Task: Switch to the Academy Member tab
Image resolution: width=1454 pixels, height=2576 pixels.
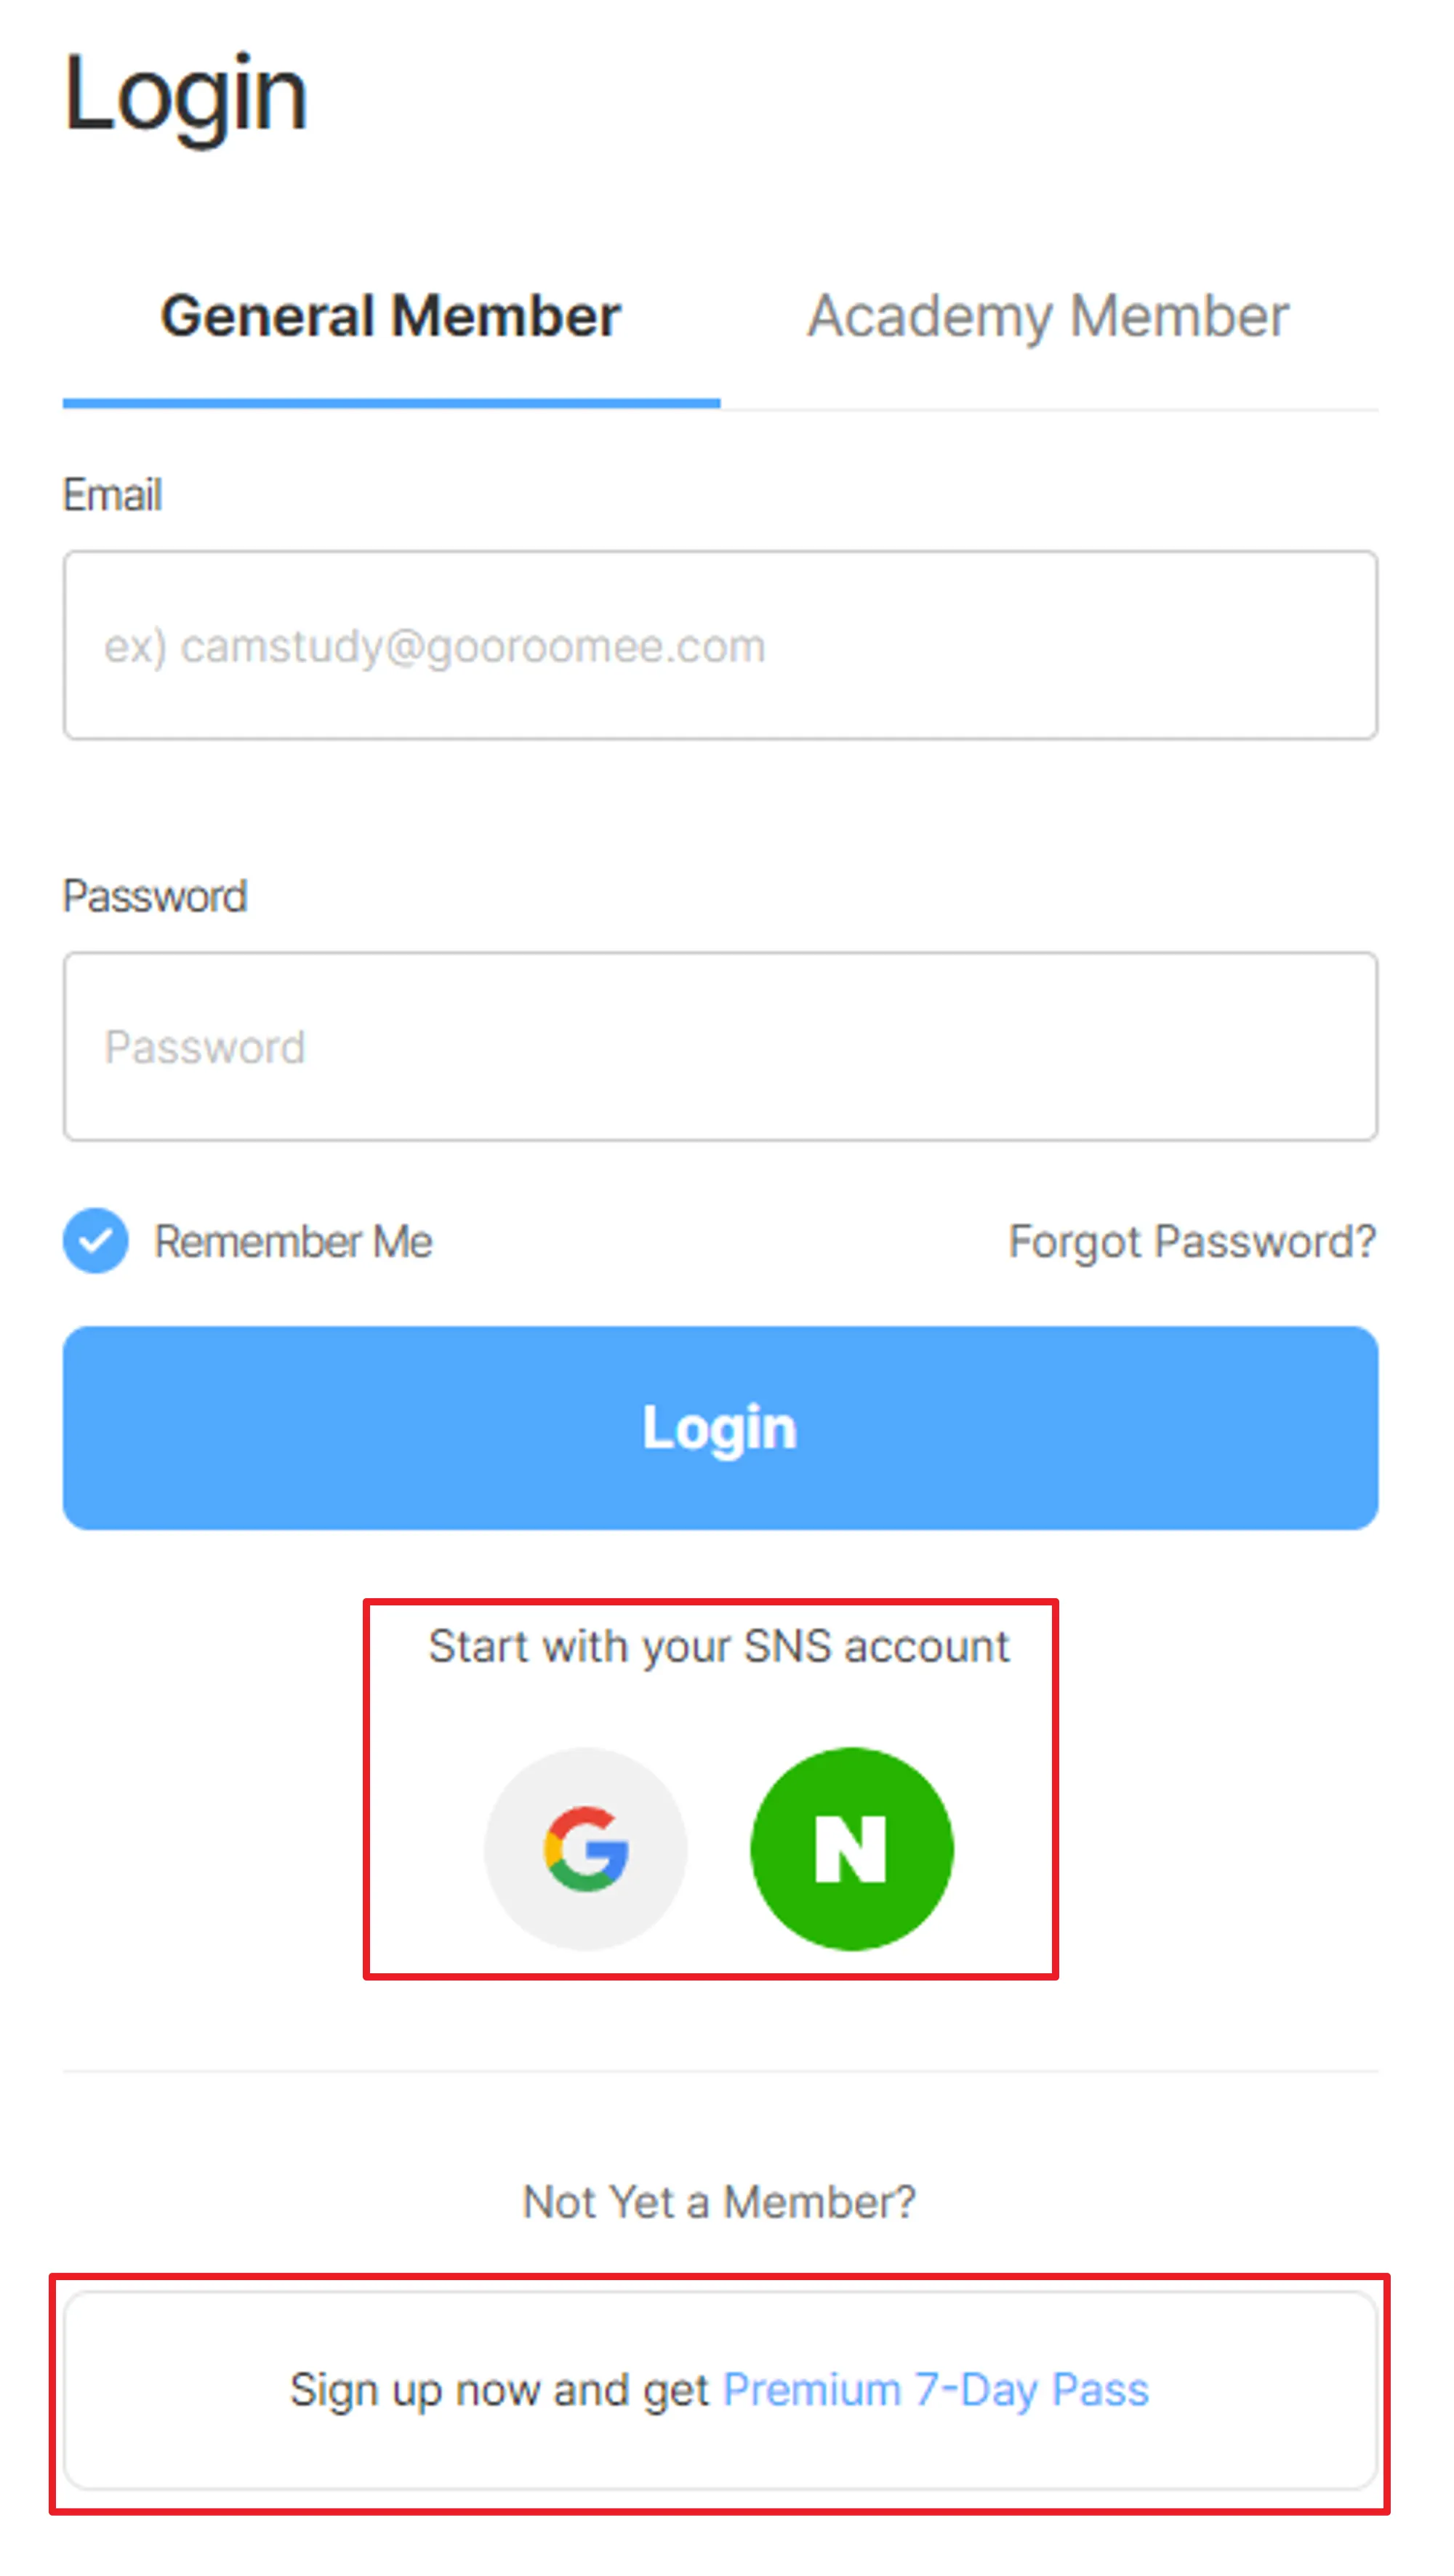Action: coord(1047,317)
